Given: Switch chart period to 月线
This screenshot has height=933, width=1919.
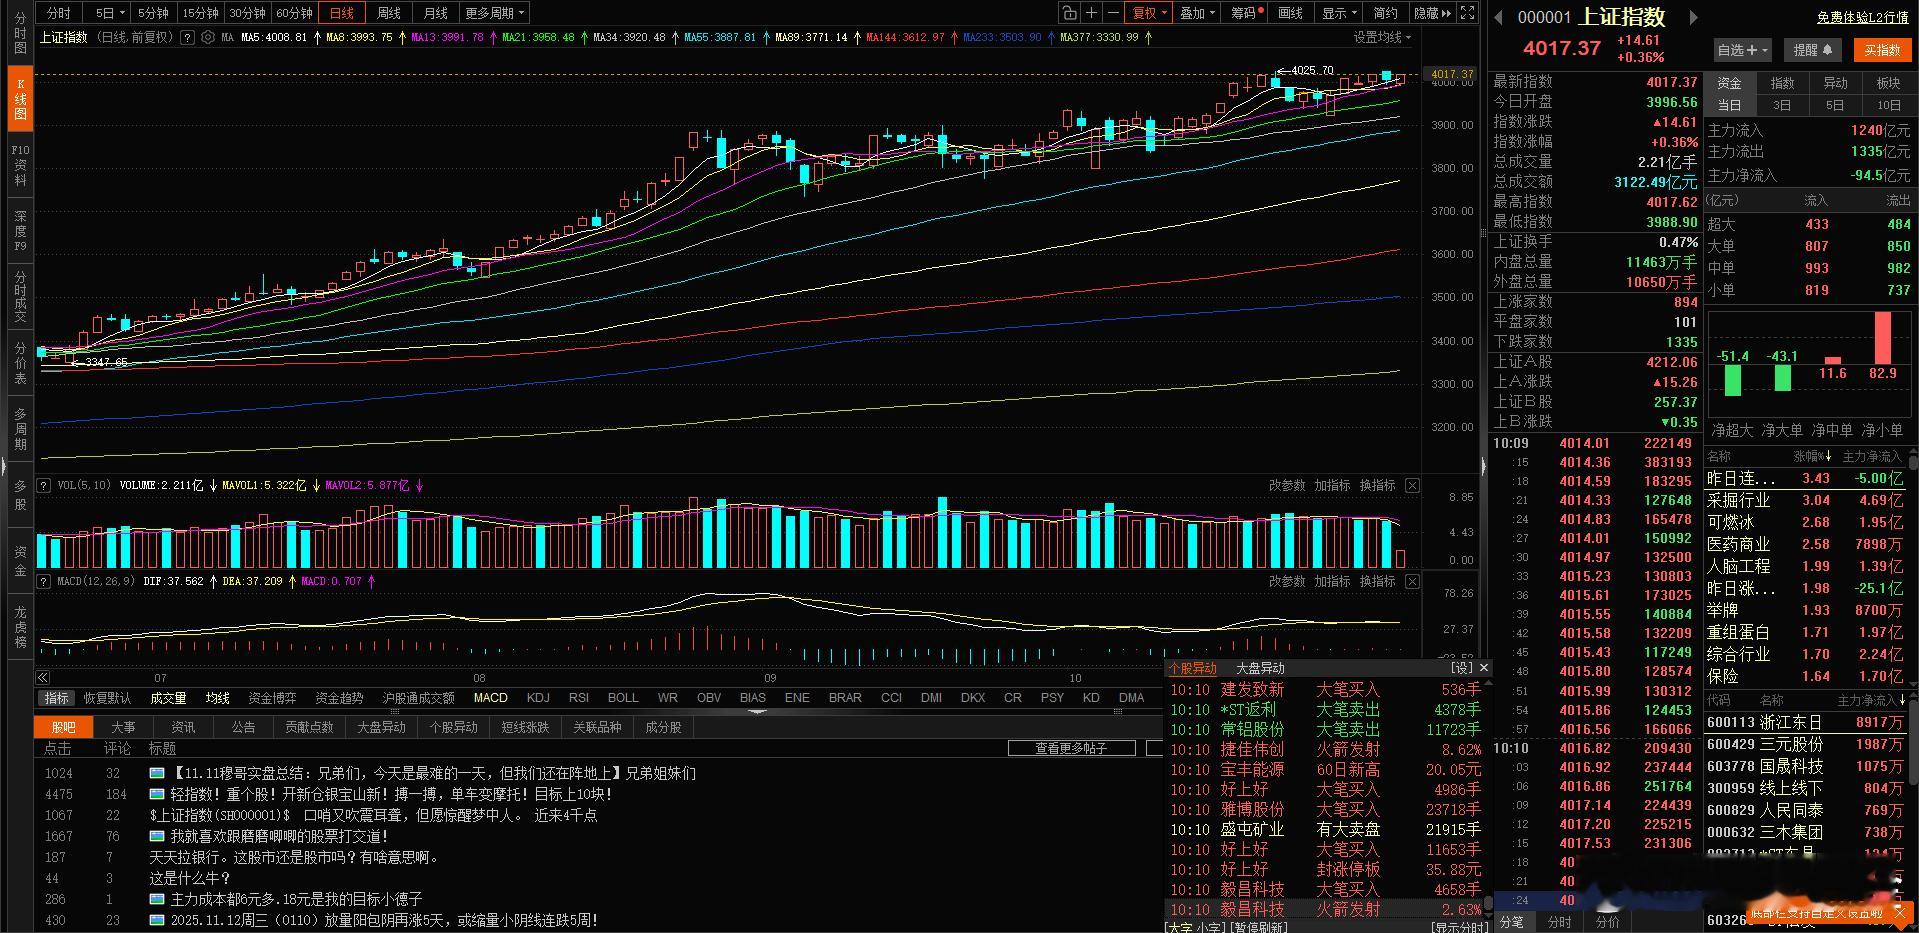Looking at the screenshot, I should [436, 13].
